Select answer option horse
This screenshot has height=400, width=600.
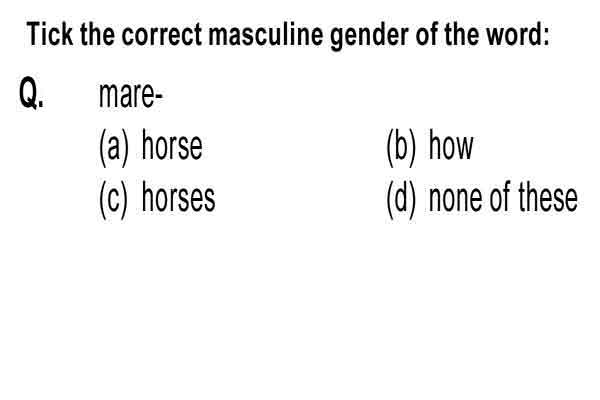click(x=172, y=146)
